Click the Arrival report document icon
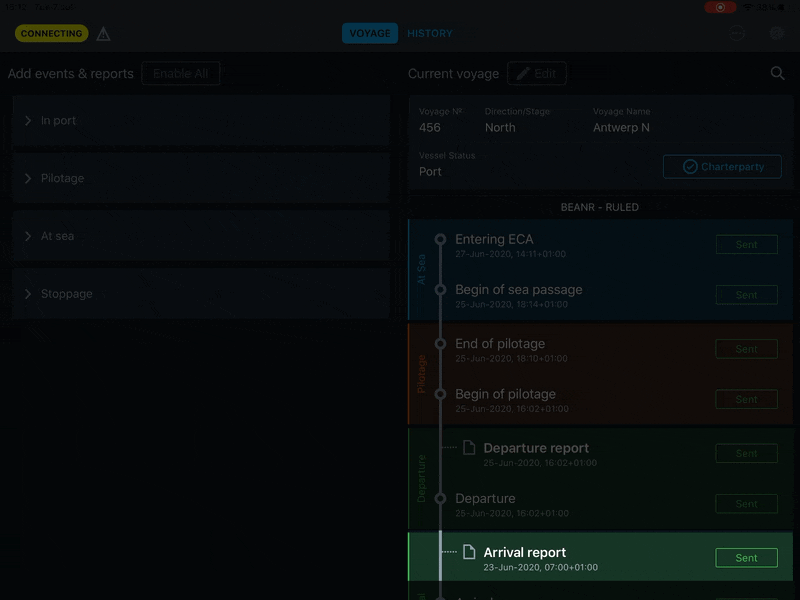 point(469,552)
